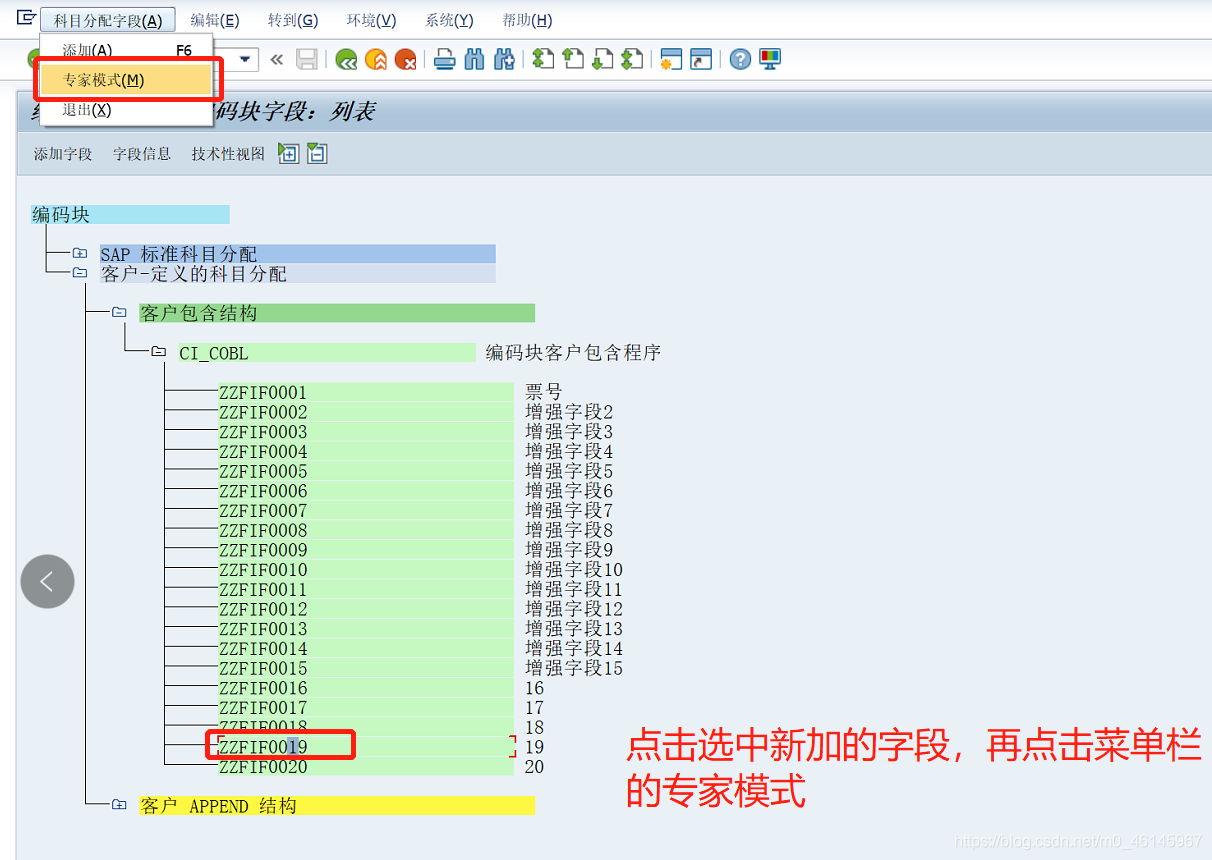Select the ZZFIF0019 tree entry
Screen dimensions: 1212x860
(x=263, y=744)
